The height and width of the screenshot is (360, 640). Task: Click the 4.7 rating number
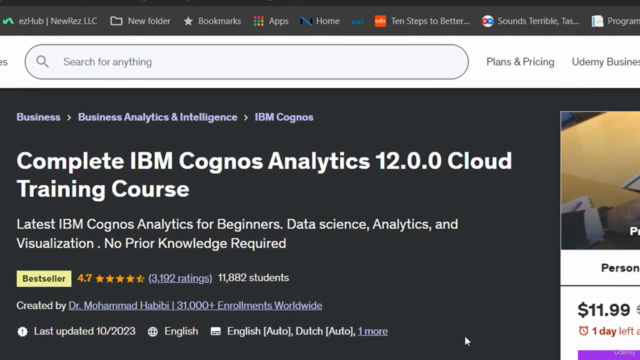coord(84,278)
